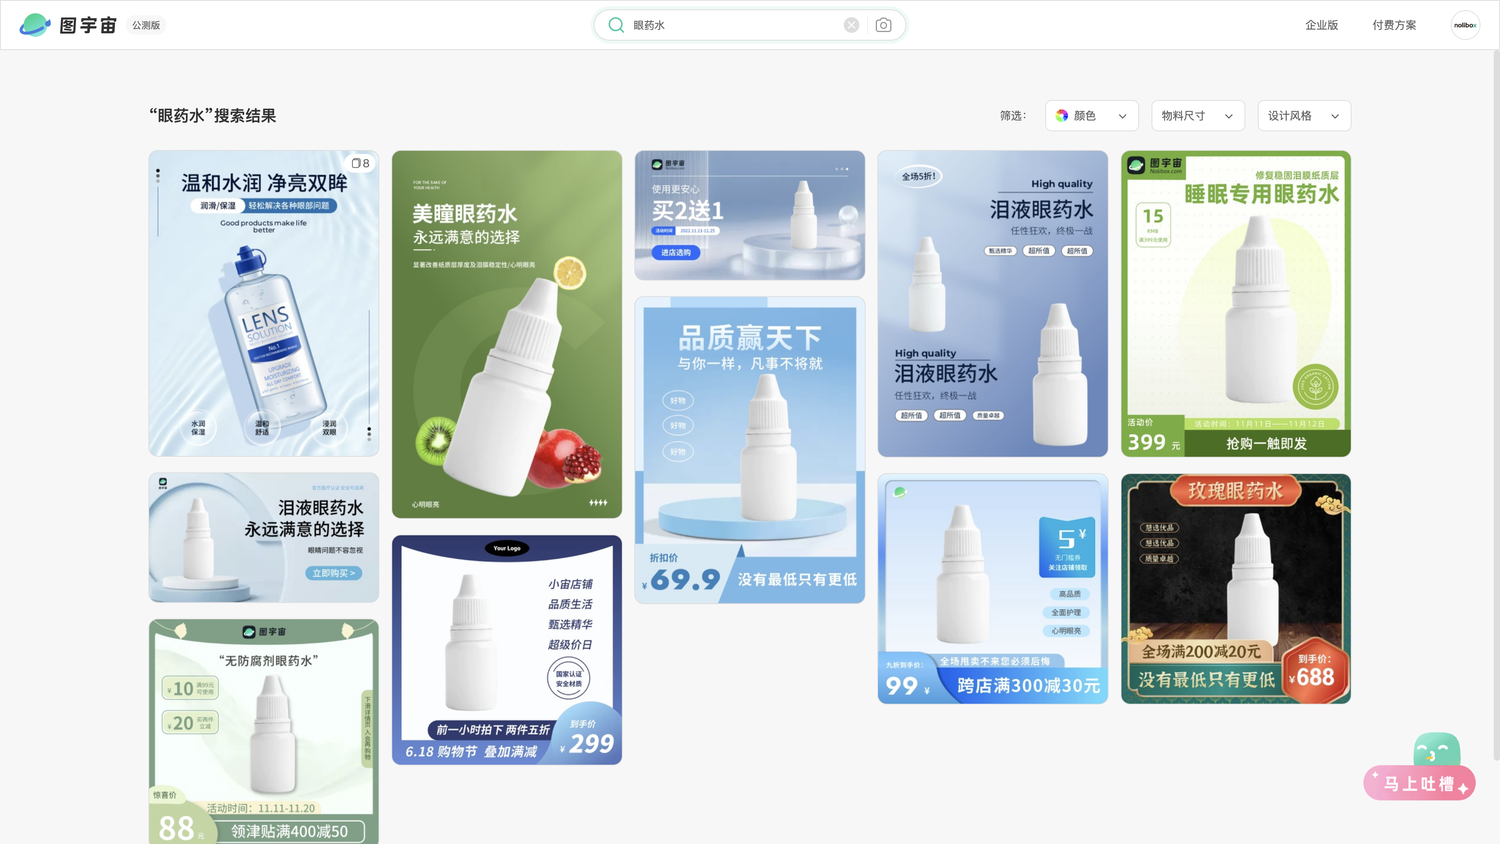The image size is (1500, 844).
Task: Clear the search text with the X icon
Action: click(x=851, y=25)
